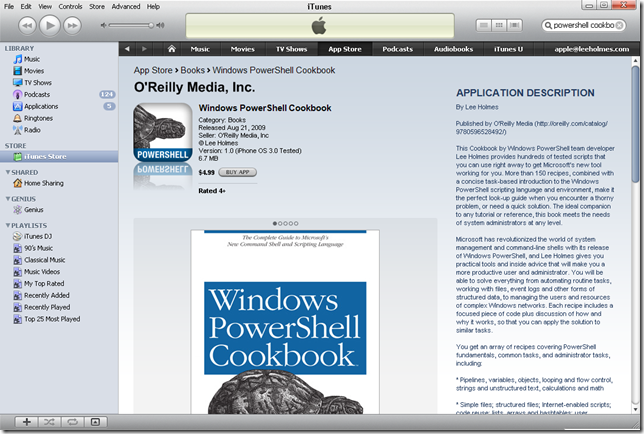Go back in the iTunes Store
Viewport: 644px width, 434px height.
[x=127, y=49]
